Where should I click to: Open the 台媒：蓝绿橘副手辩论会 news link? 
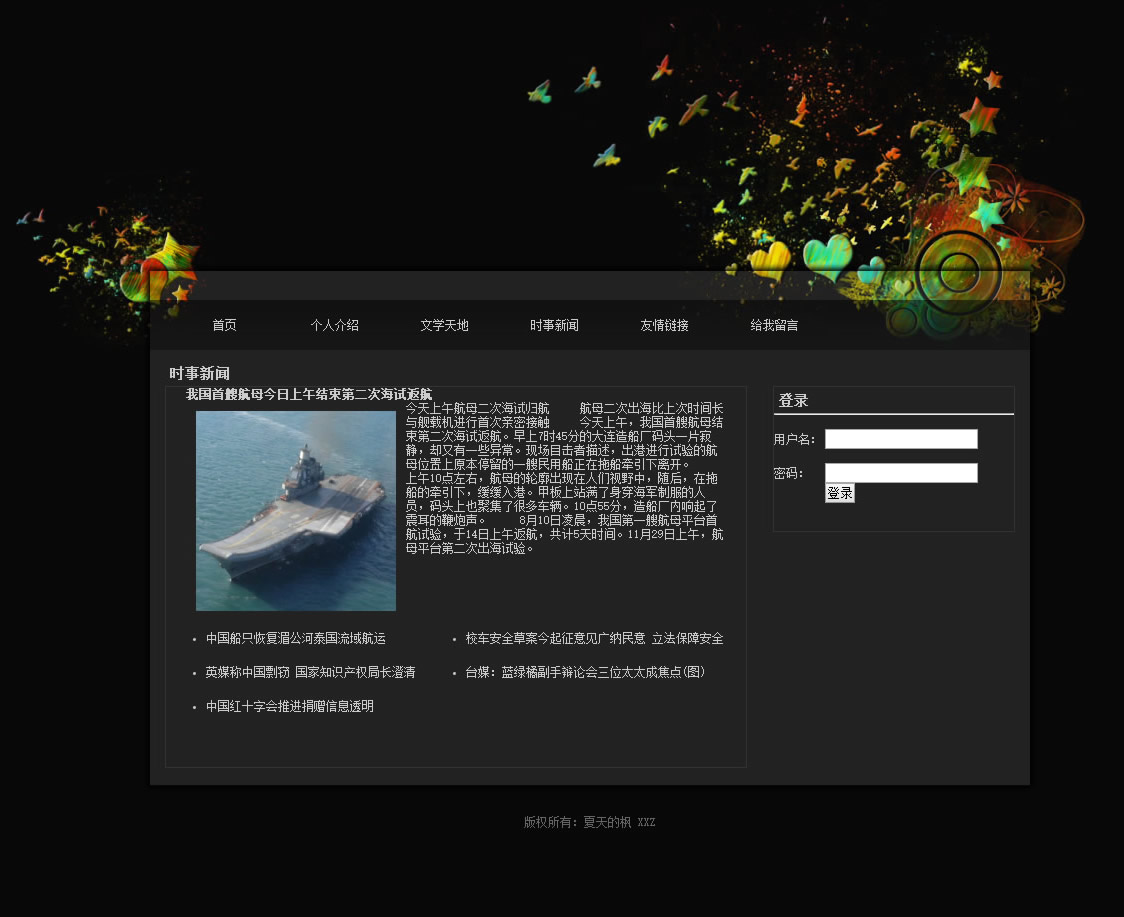(x=585, y=672)
